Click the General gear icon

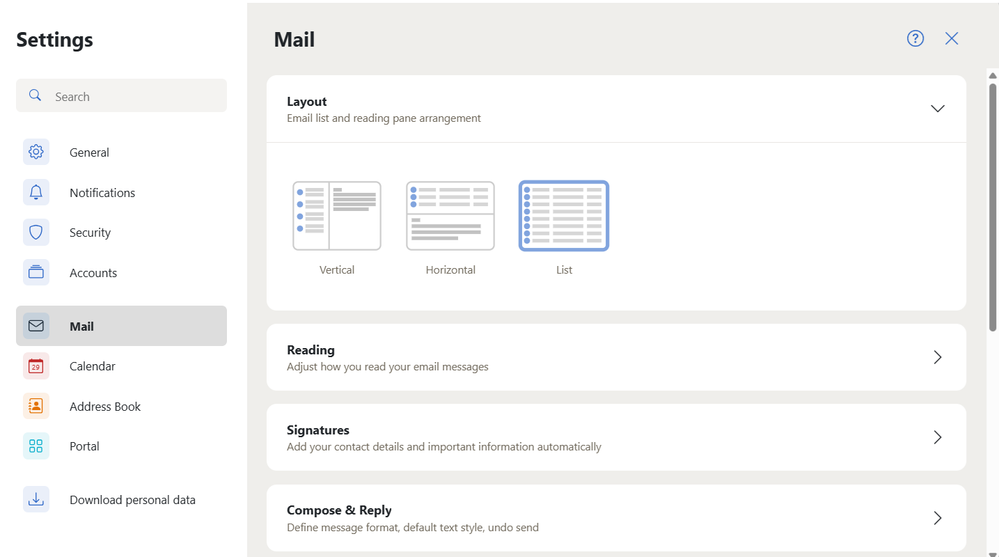[x=36, y=152]
